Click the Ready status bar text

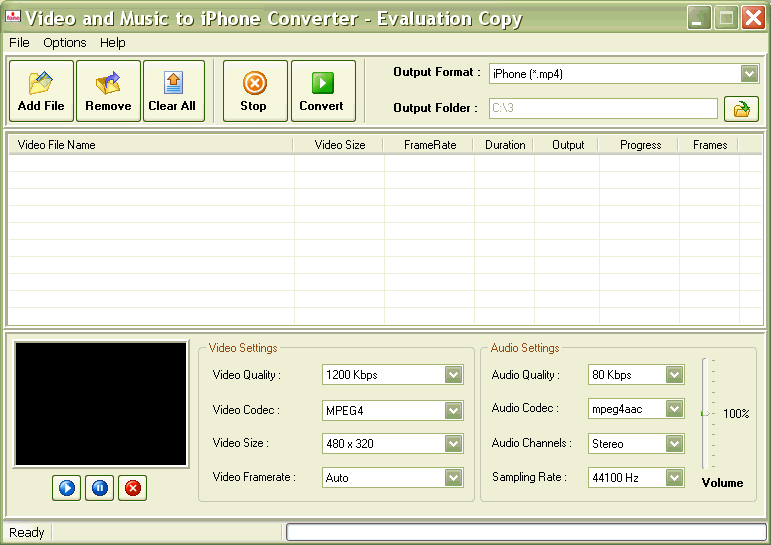click(27, 533)
